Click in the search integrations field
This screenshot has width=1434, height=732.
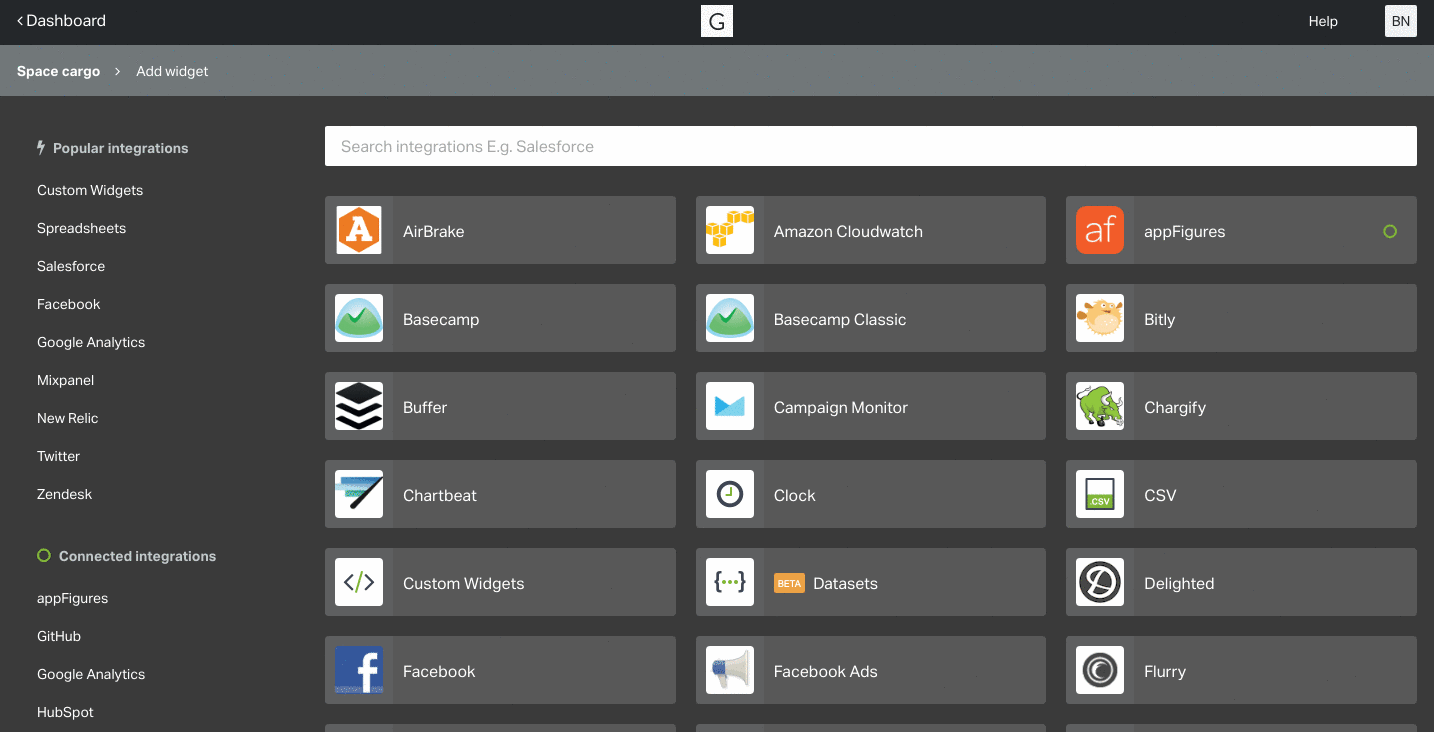pyautogui.click(x=871, y=146)
